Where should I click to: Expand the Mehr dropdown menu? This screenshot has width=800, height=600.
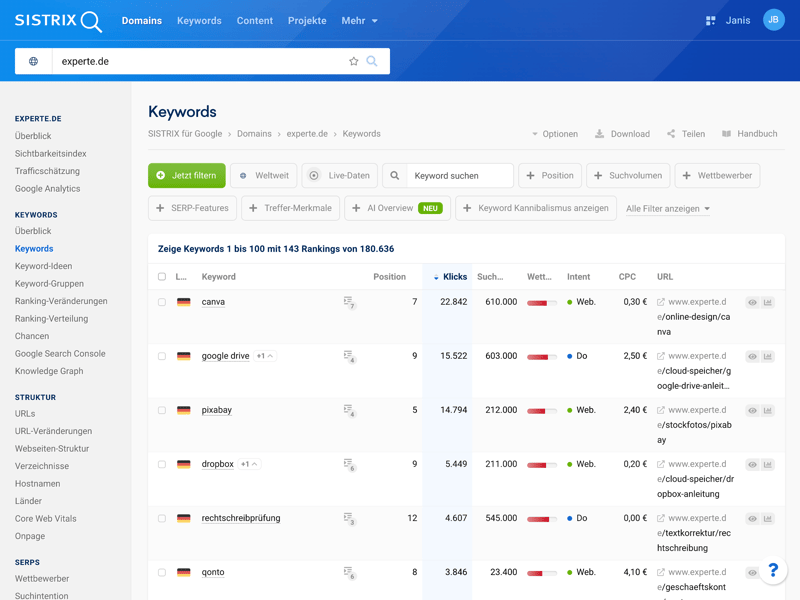(x=359, y=20)
